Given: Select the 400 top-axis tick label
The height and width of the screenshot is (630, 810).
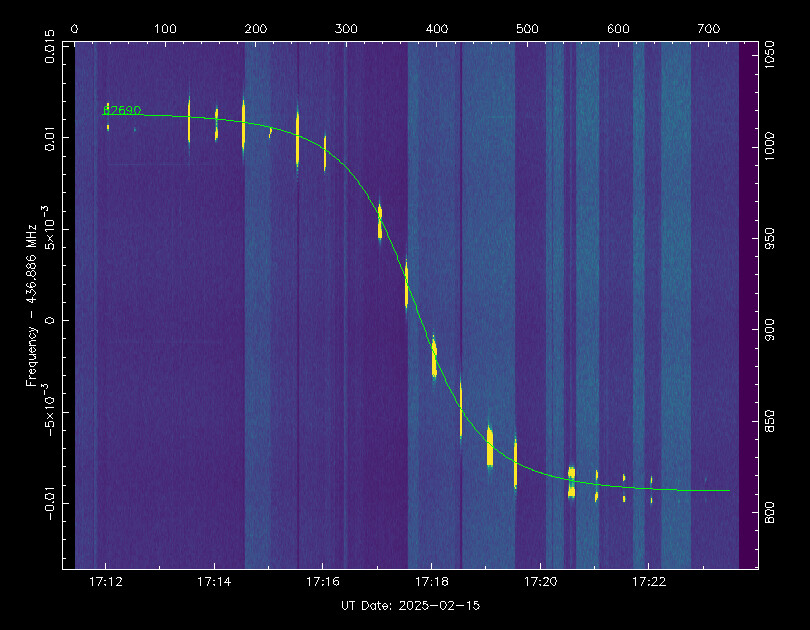Looking at the screenshot, I should click(437, 30).
